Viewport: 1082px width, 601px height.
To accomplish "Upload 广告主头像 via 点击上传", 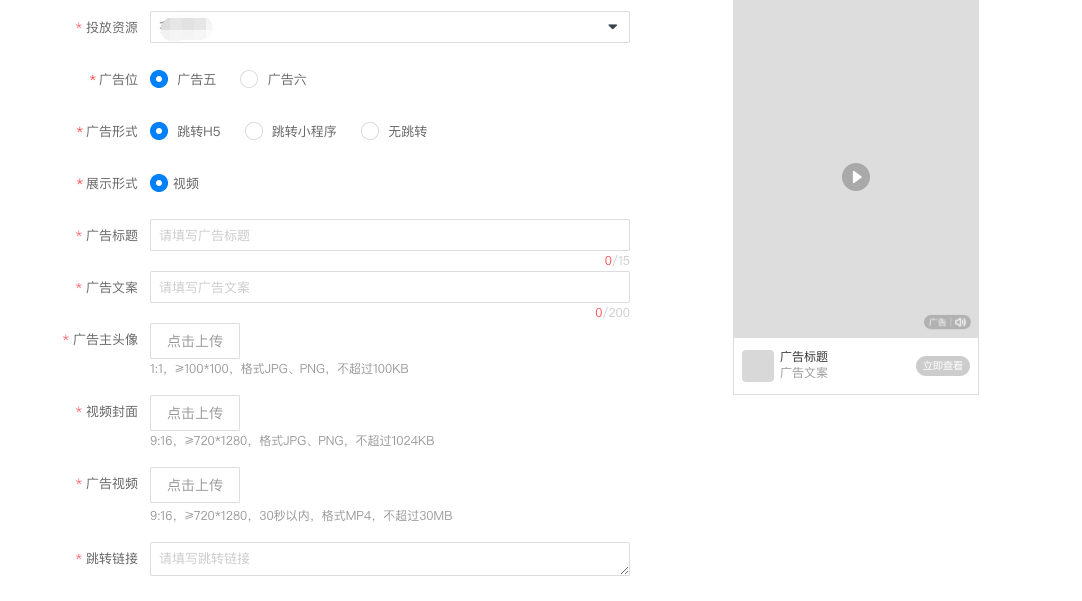I will 195,341.
